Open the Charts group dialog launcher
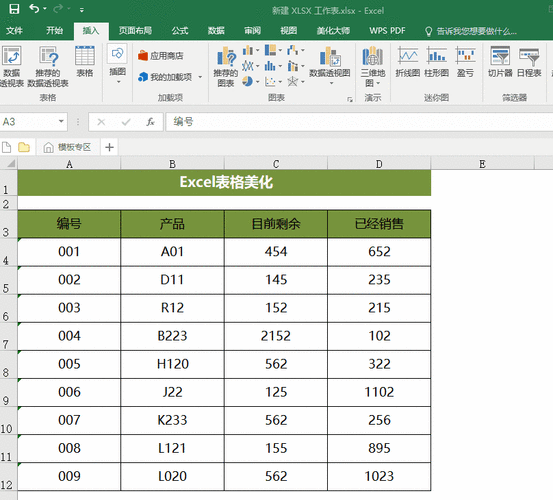 [x=350, y=99]
